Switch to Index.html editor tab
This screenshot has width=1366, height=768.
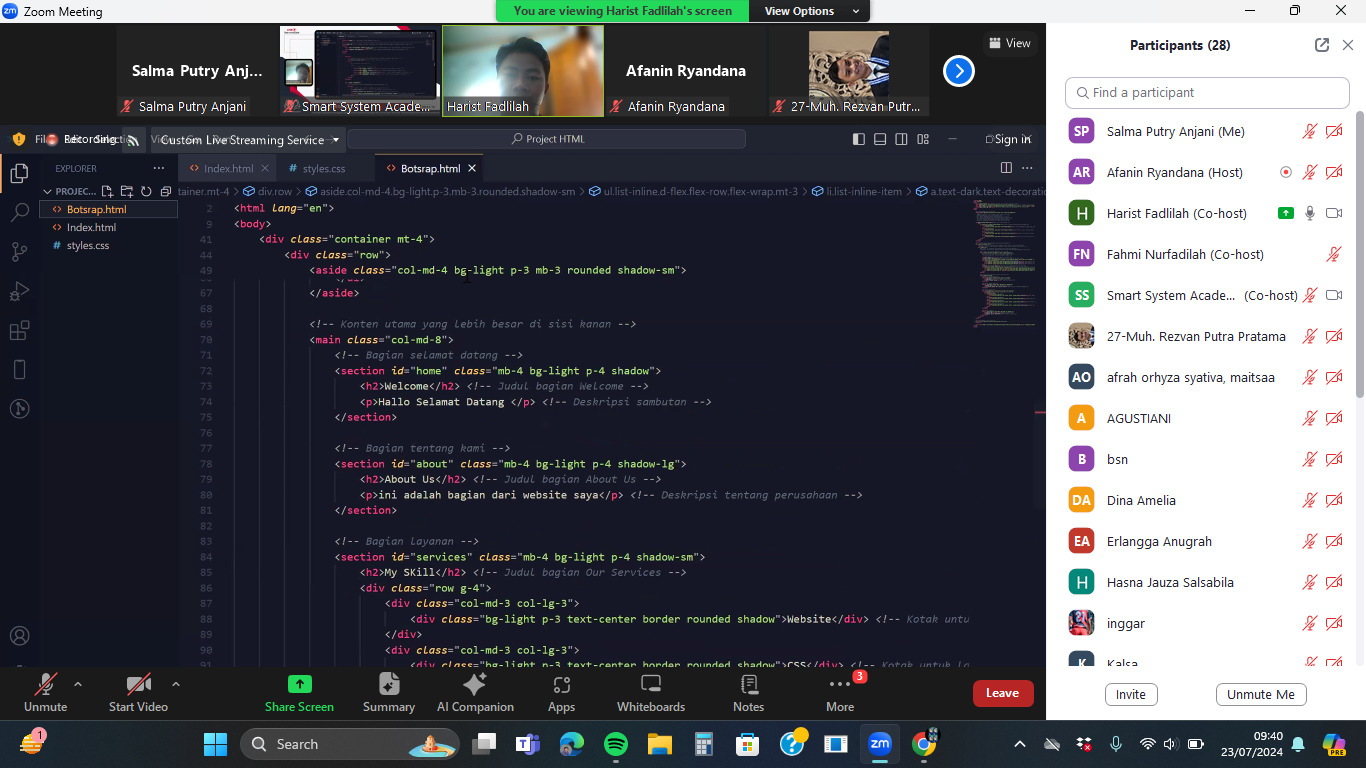[229, 168]
